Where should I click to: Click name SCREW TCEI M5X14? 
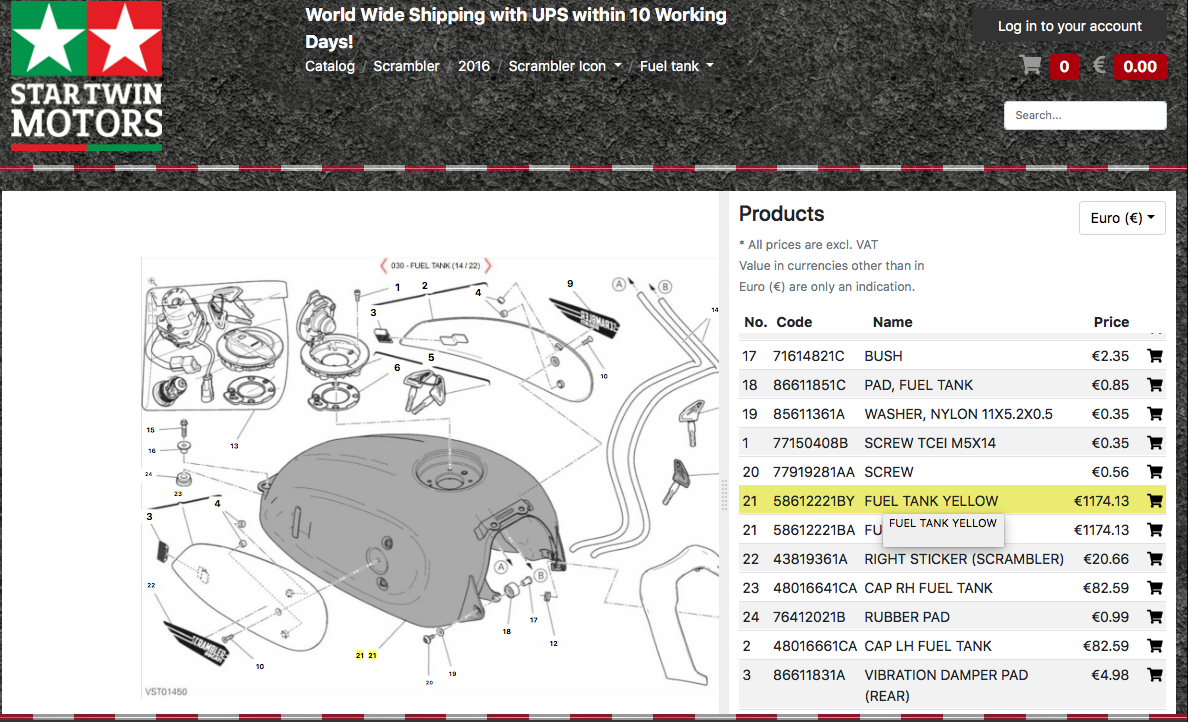(x=930, y=442)
